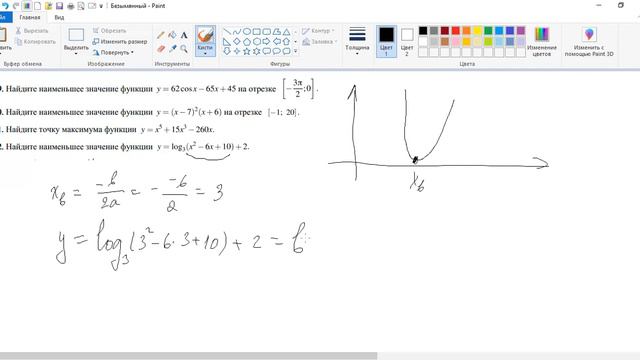The width and height of the screenshot is (640, 360).
Task: Select the Fill with color bucket tool
Action: pyautogui.click(x=172, y=36)
